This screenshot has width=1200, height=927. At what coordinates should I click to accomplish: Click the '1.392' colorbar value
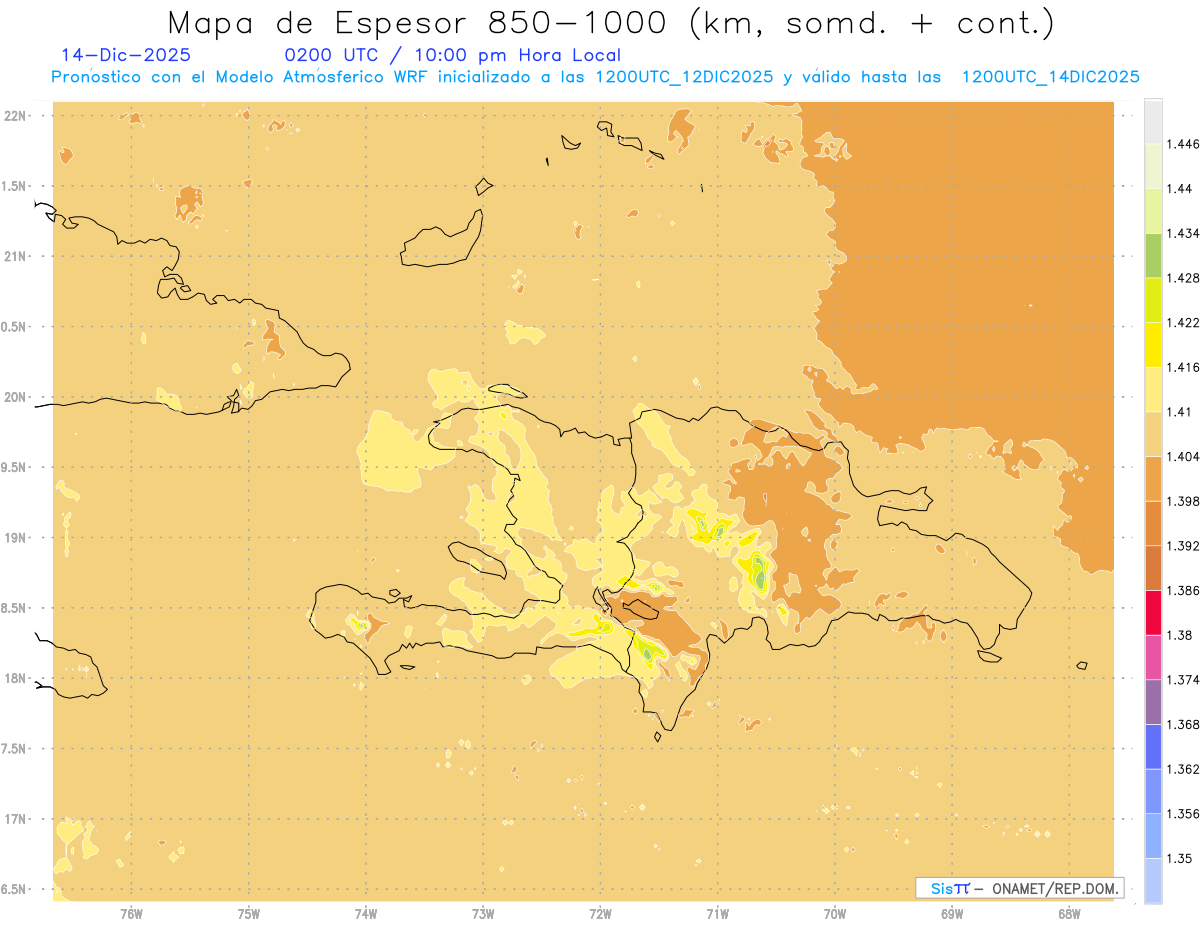pos(1184,546)
